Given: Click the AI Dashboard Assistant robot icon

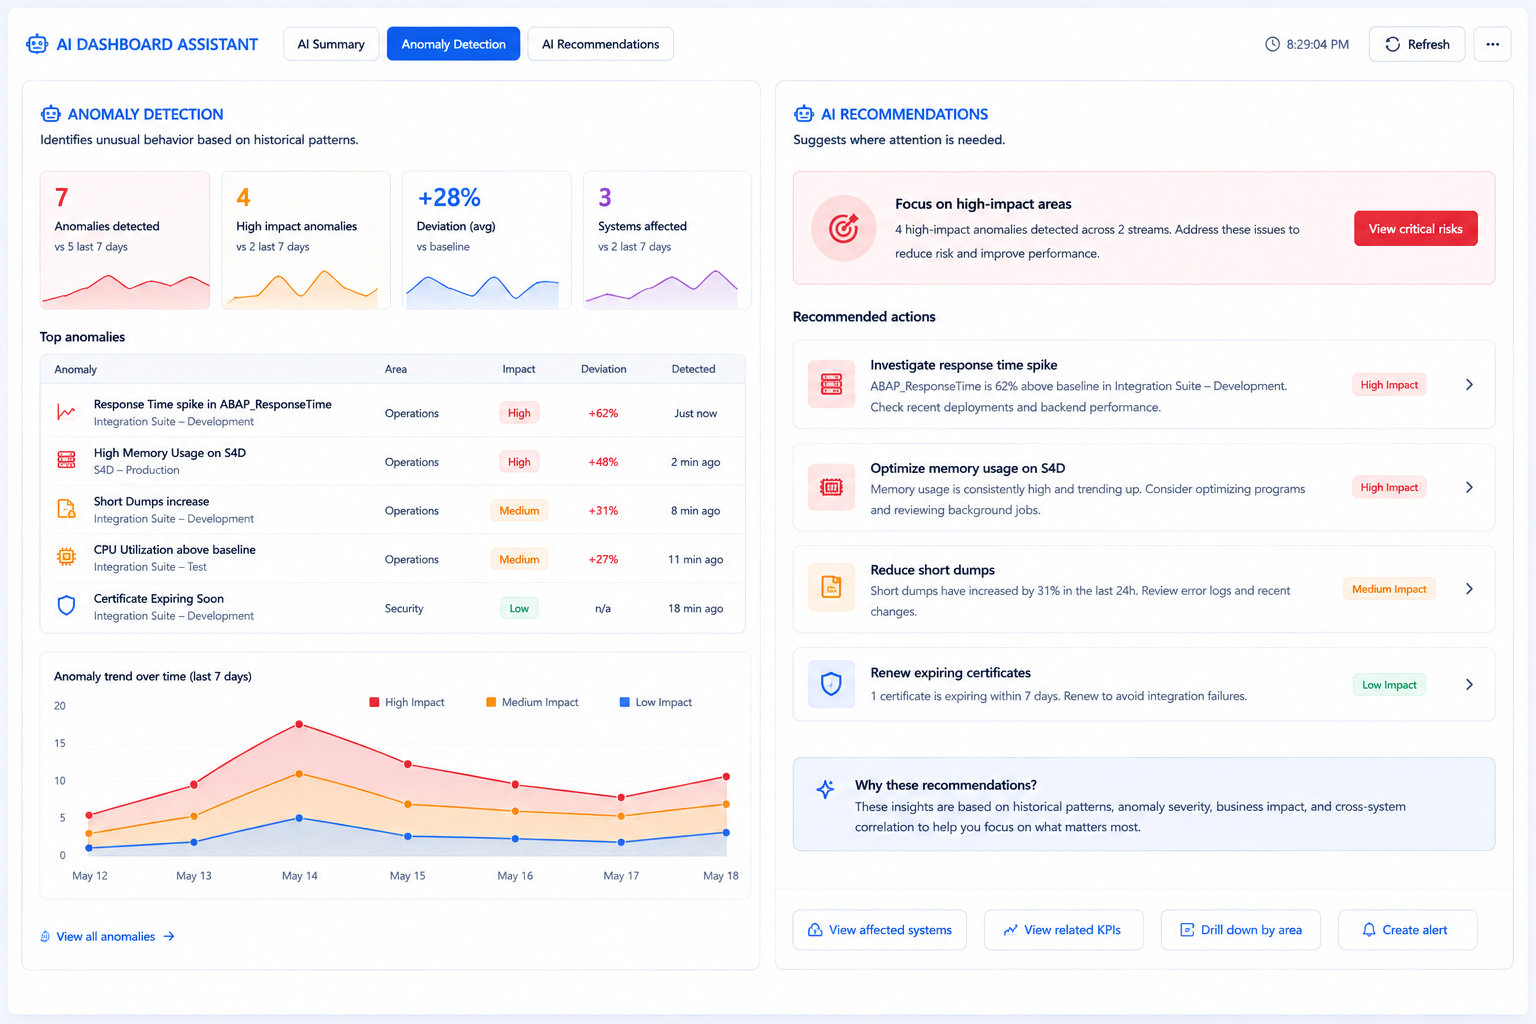Looking at the screenshot, I should point(37,44).
